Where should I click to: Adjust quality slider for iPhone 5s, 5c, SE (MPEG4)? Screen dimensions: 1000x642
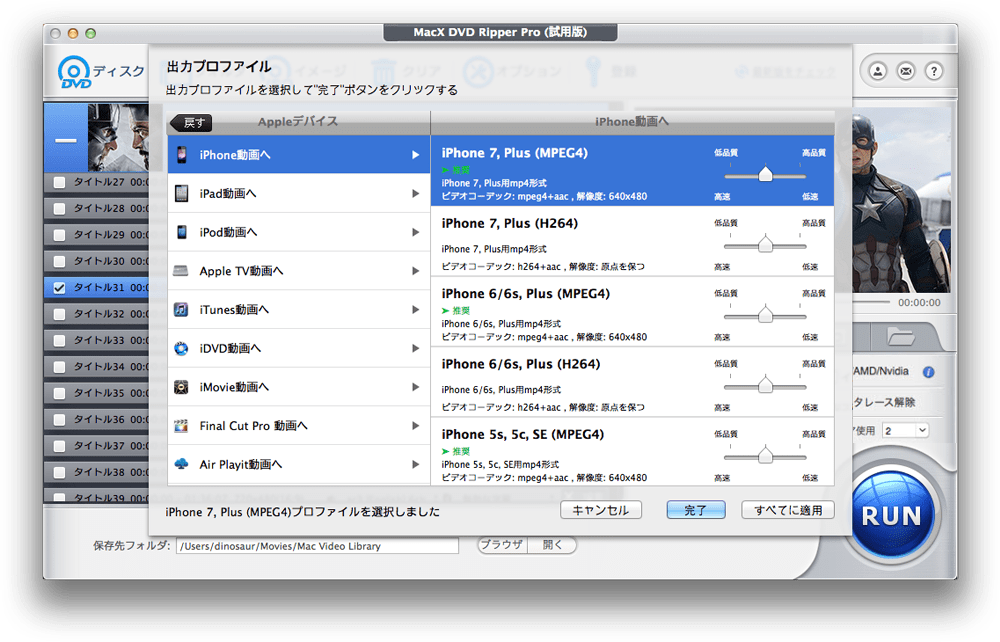click(x=765, y=455)
